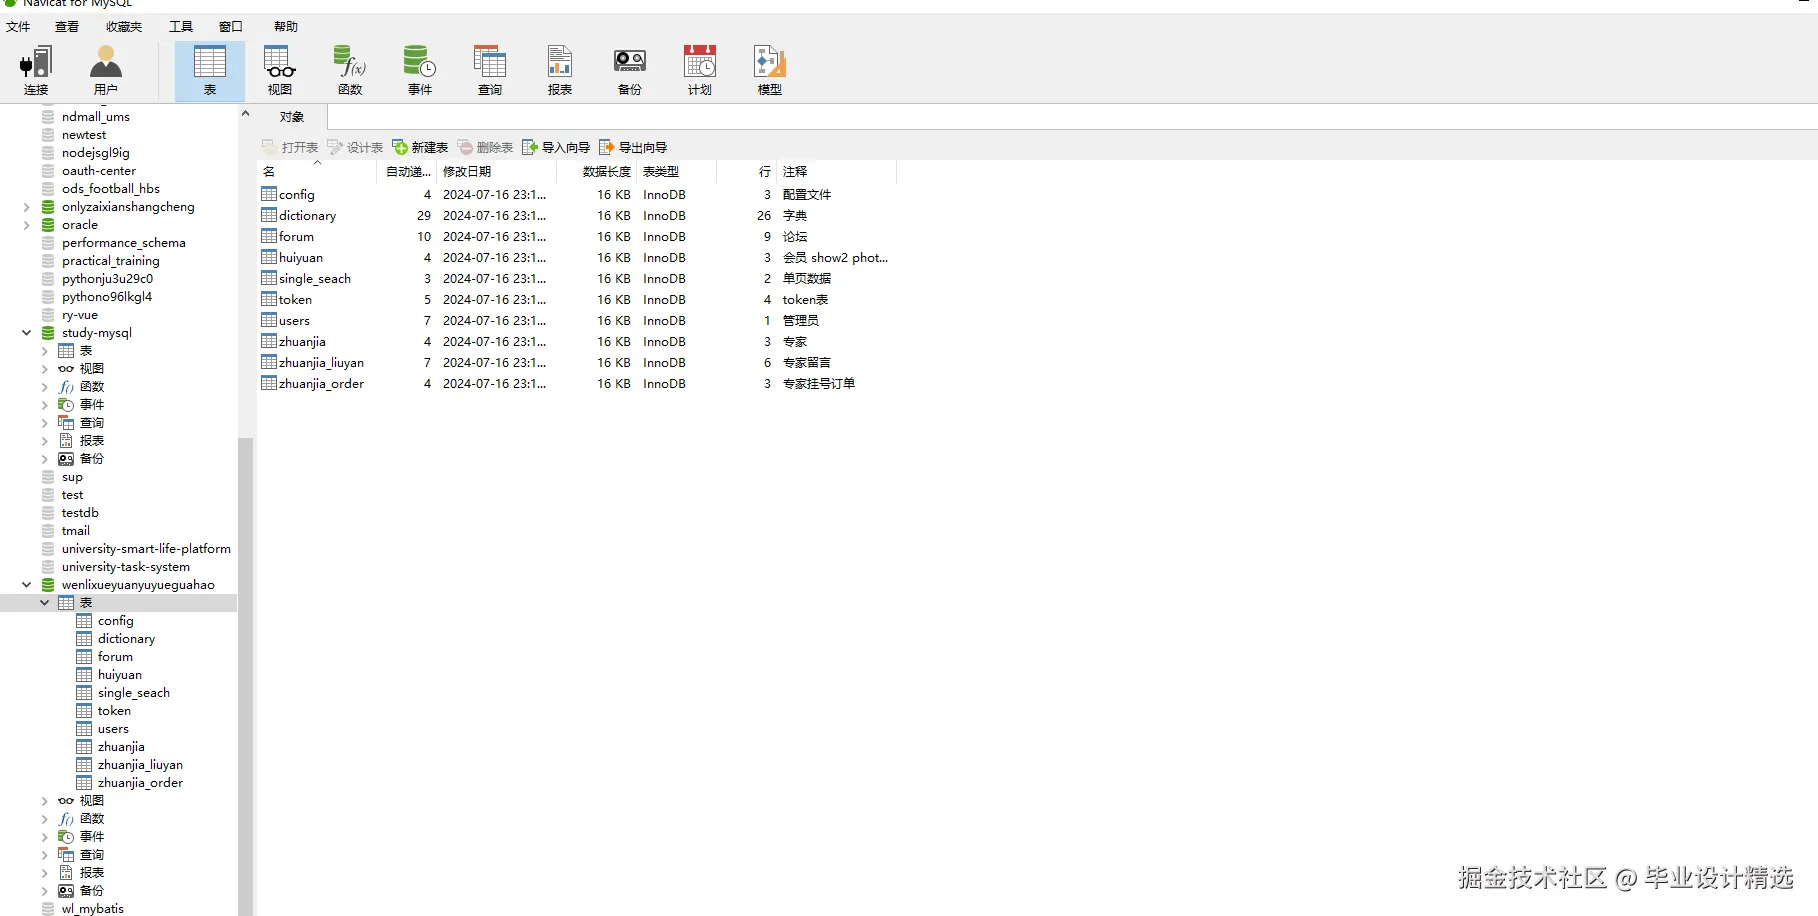Select the token table in the left tree
1818x916 pixels.
point(114,711)
